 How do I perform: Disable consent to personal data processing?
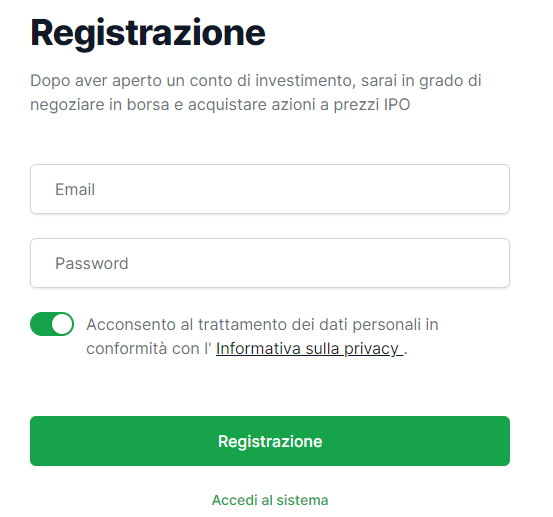coord(52,324)
